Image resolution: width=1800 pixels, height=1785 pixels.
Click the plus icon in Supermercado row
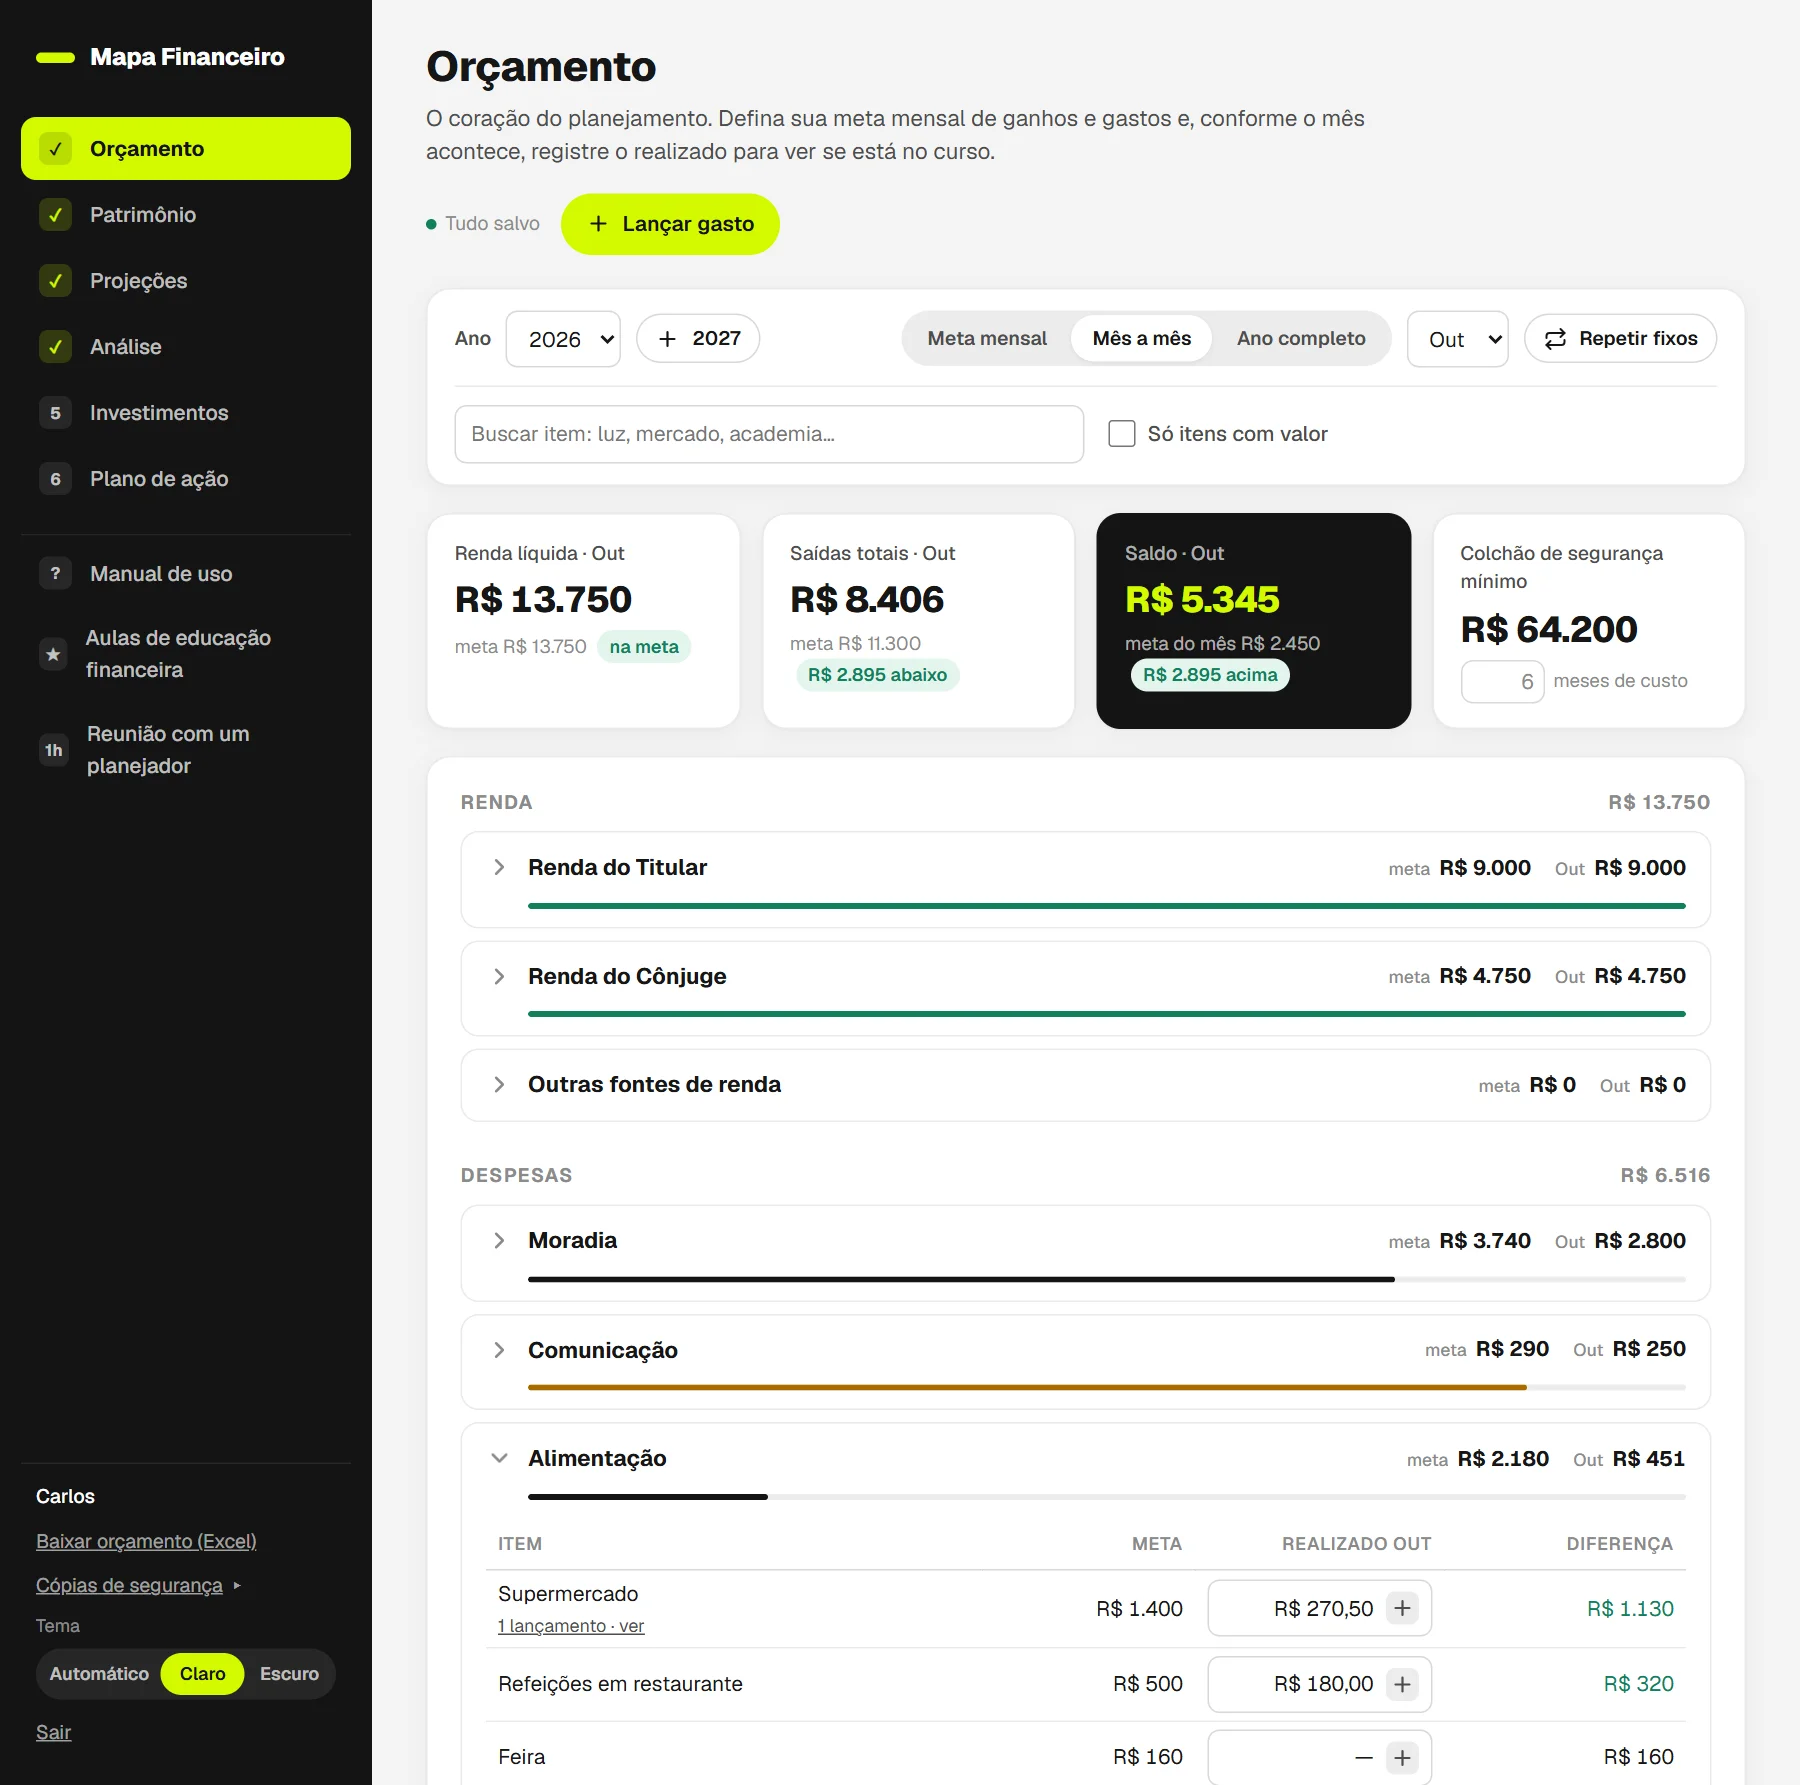[1402, 1608]
